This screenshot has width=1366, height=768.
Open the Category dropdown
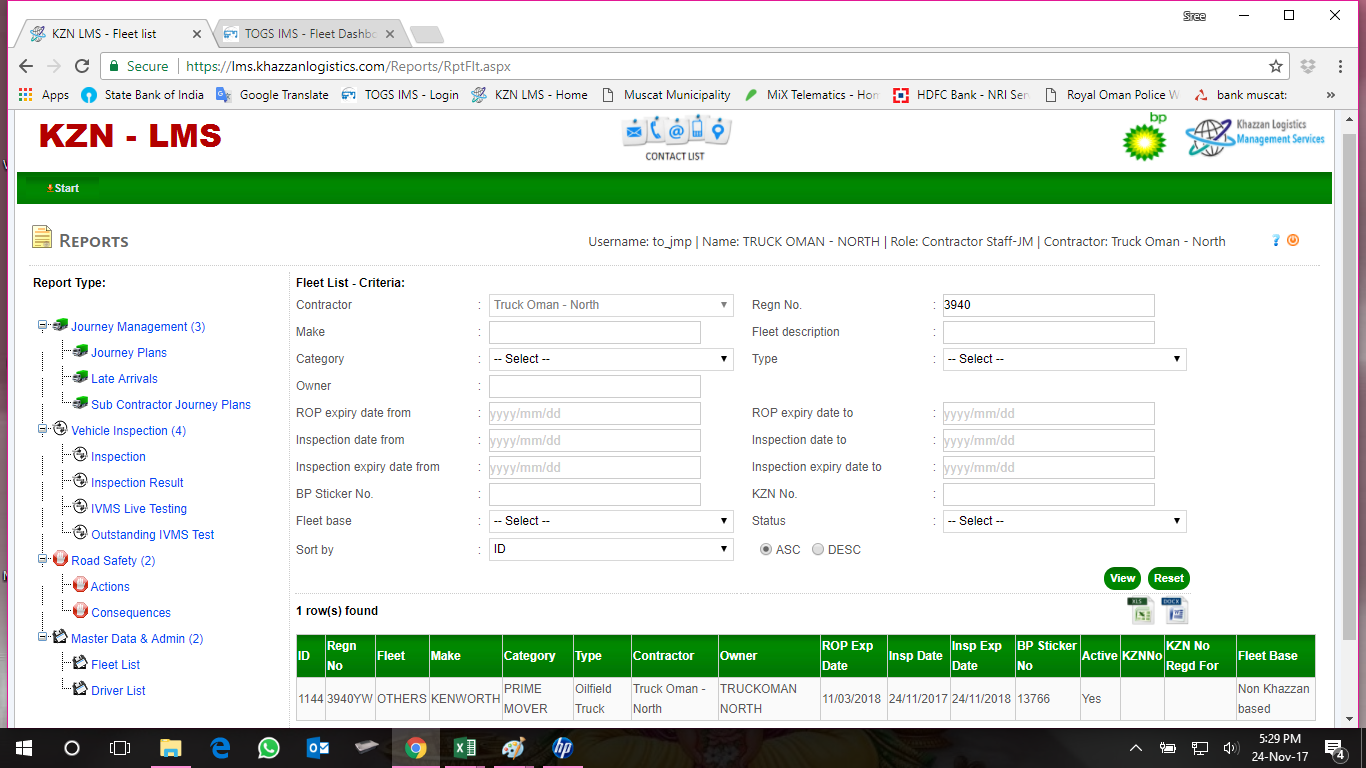pos(610,359)
